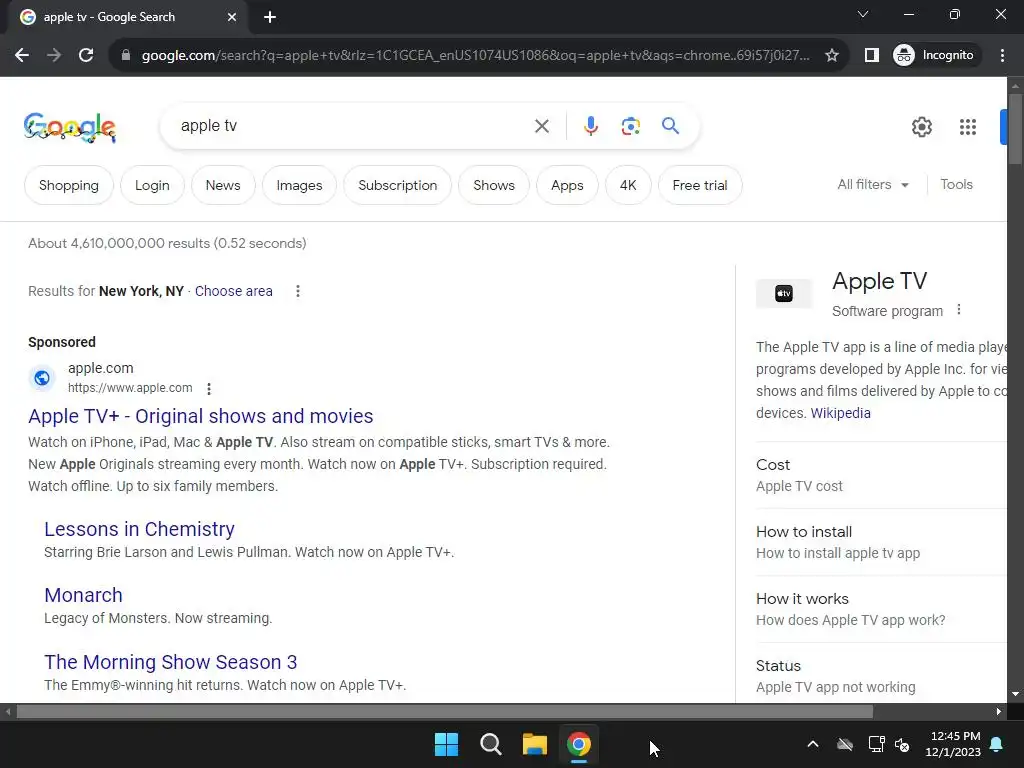The image size is (1024, 768).
Task: Click the Google holiday logo
Action: click(x=70, y=127)
